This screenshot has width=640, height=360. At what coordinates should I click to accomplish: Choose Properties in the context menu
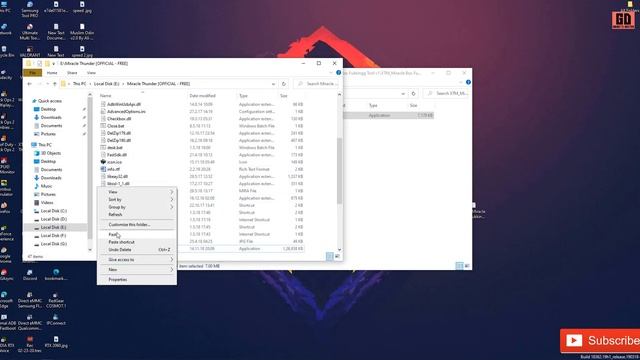pyautogui.click(x=137, y=280)
